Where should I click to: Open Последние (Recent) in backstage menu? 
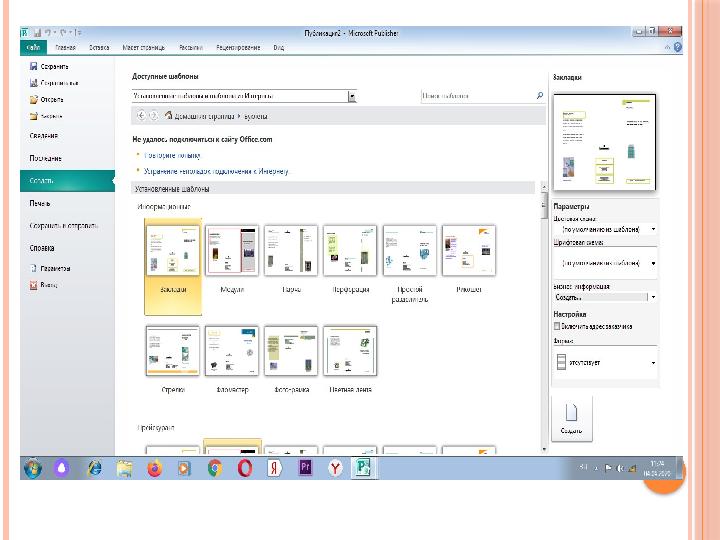pos(45,158)
